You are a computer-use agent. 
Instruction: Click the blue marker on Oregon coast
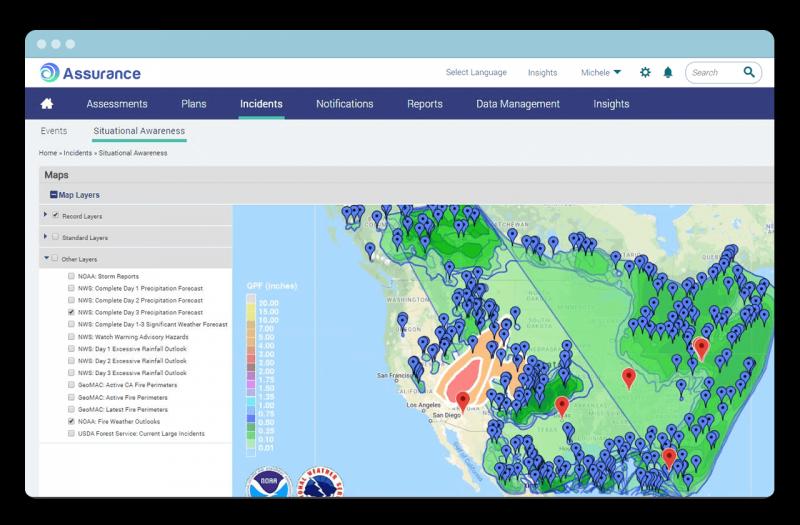tap(403, 321)
